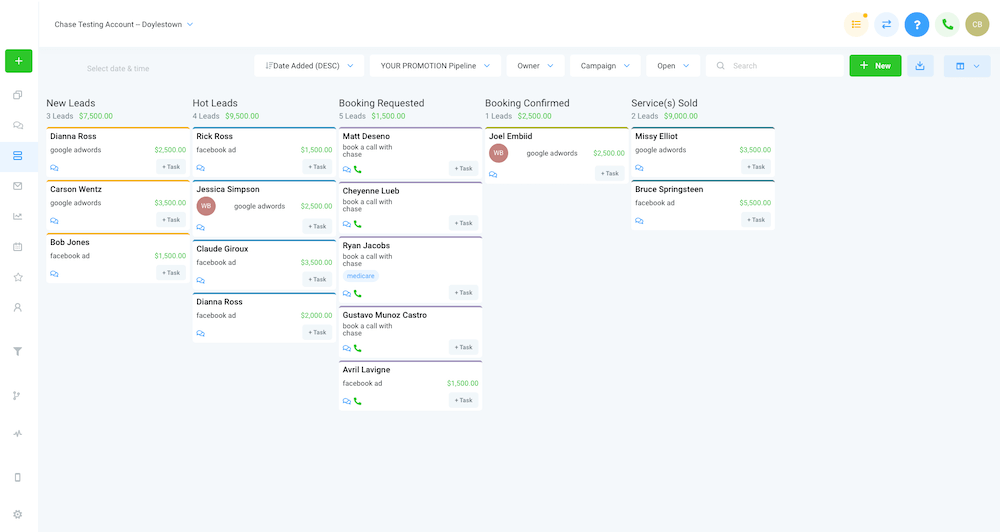Click the Service(s) Sold column header

point(665,103)
